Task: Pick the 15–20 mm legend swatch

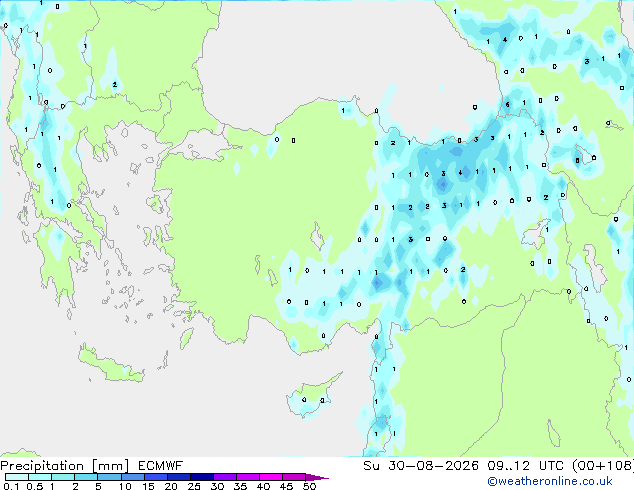Action: 155,477
